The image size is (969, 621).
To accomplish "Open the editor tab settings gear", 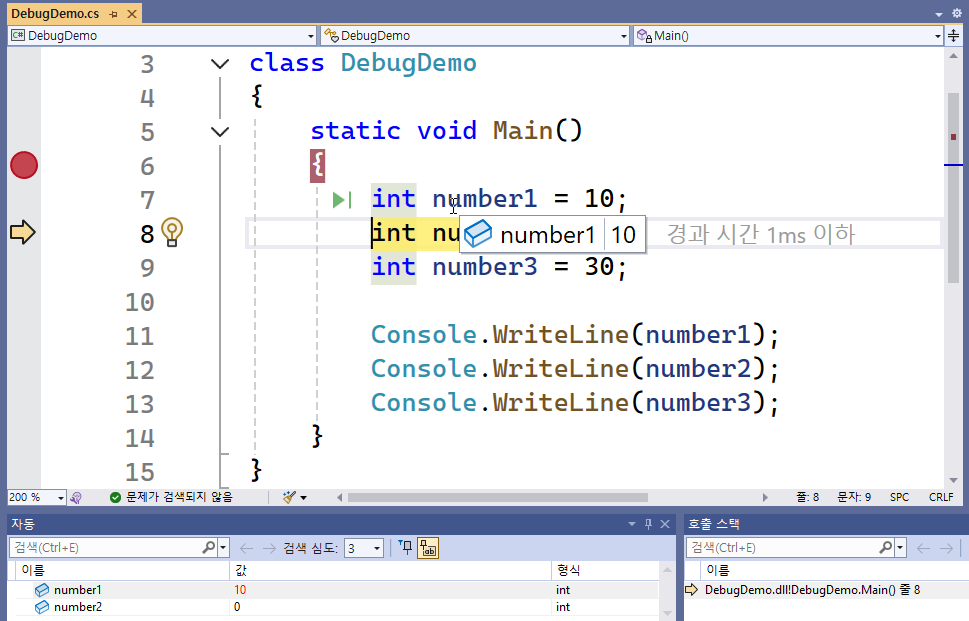I will point(956,13).
